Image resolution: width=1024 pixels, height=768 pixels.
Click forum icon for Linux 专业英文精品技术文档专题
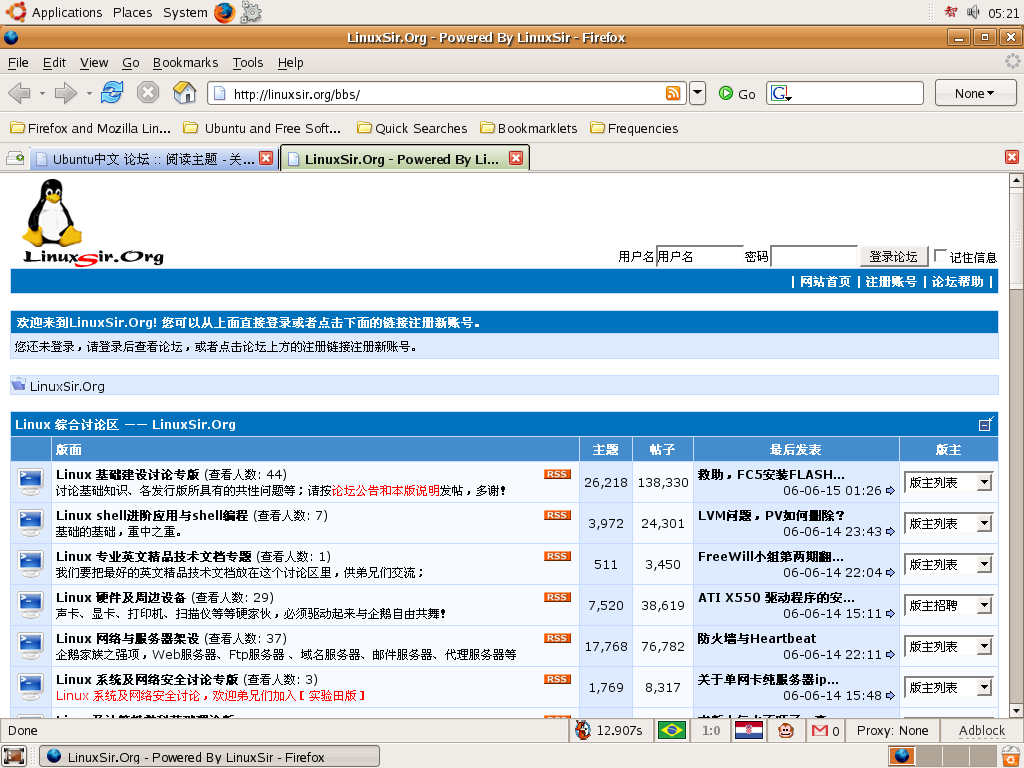click(31, 564)
